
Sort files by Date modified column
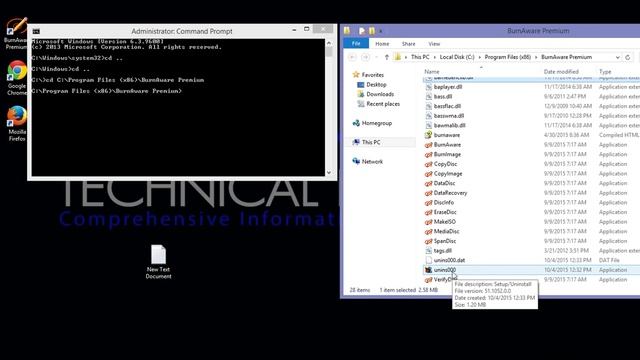click(561, 72)
